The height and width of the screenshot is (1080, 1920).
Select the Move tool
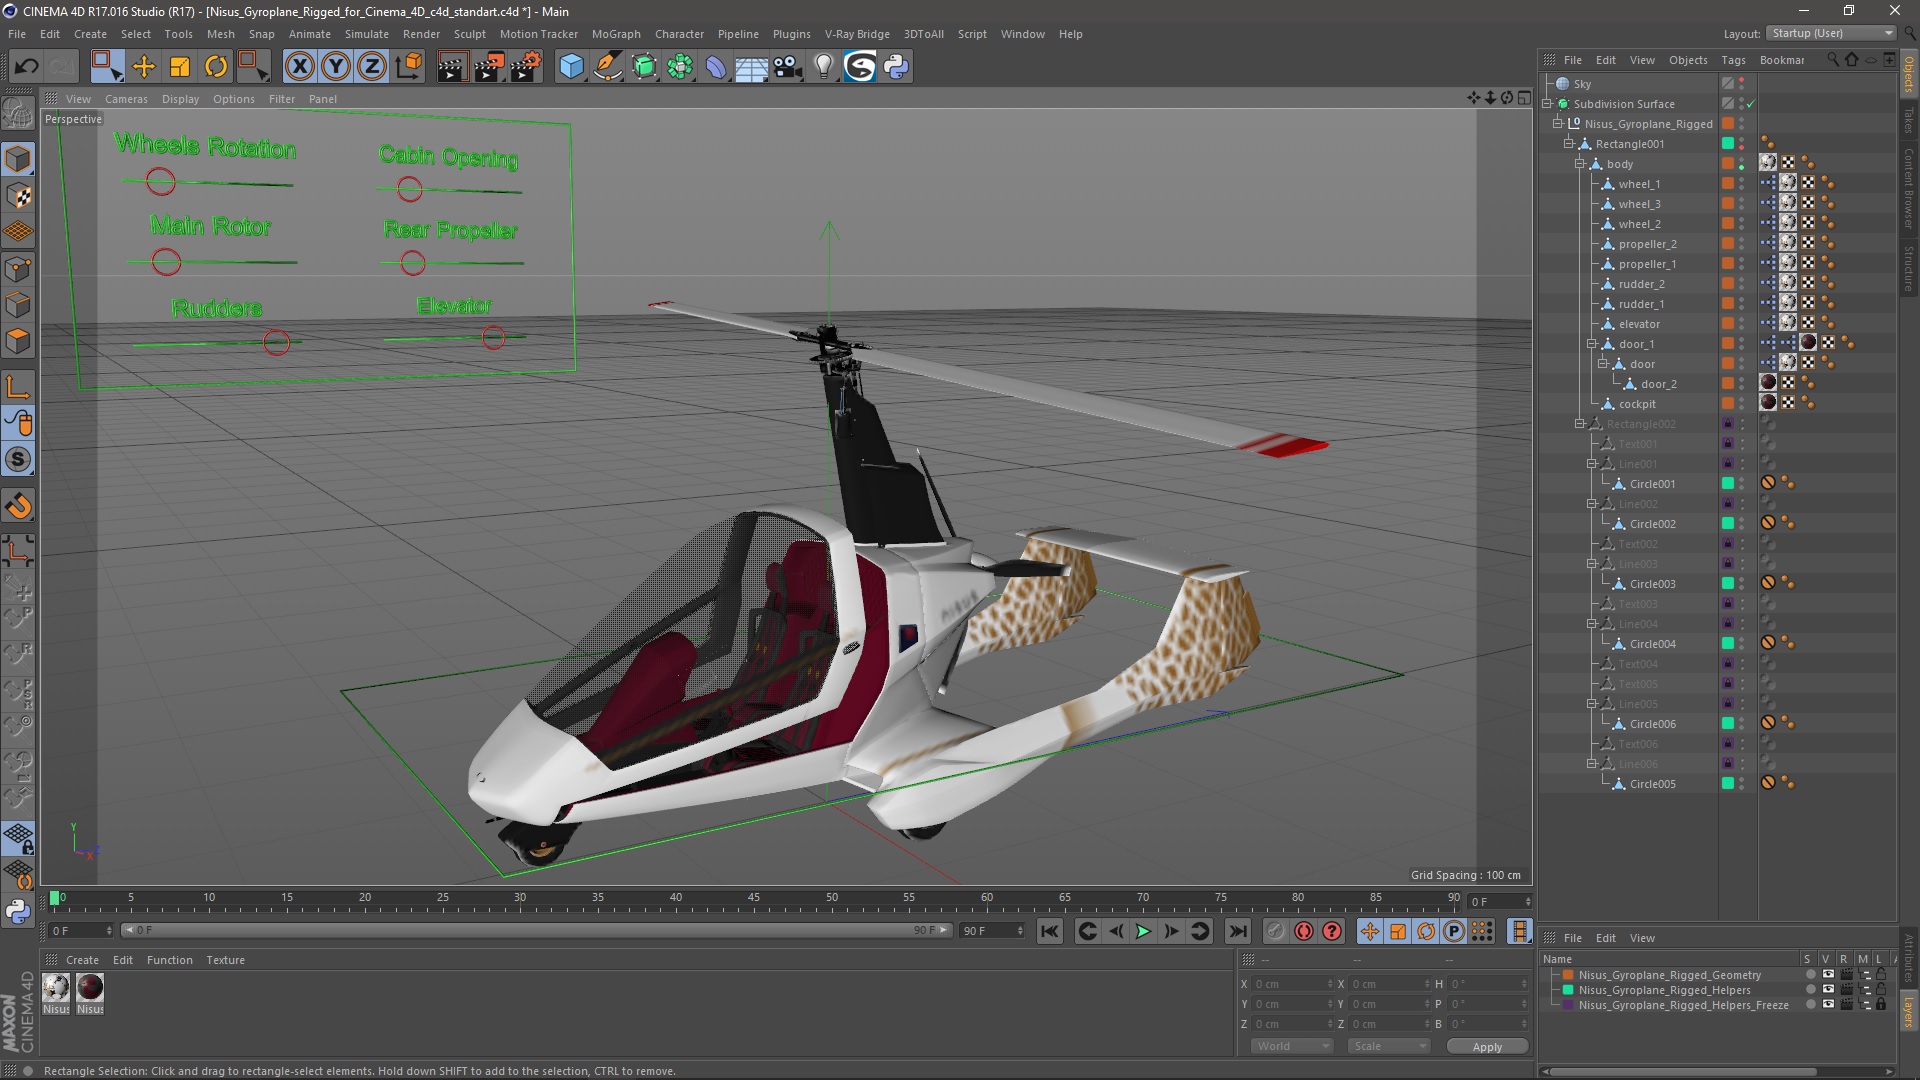pyautogui.click(x=144, y=67)
